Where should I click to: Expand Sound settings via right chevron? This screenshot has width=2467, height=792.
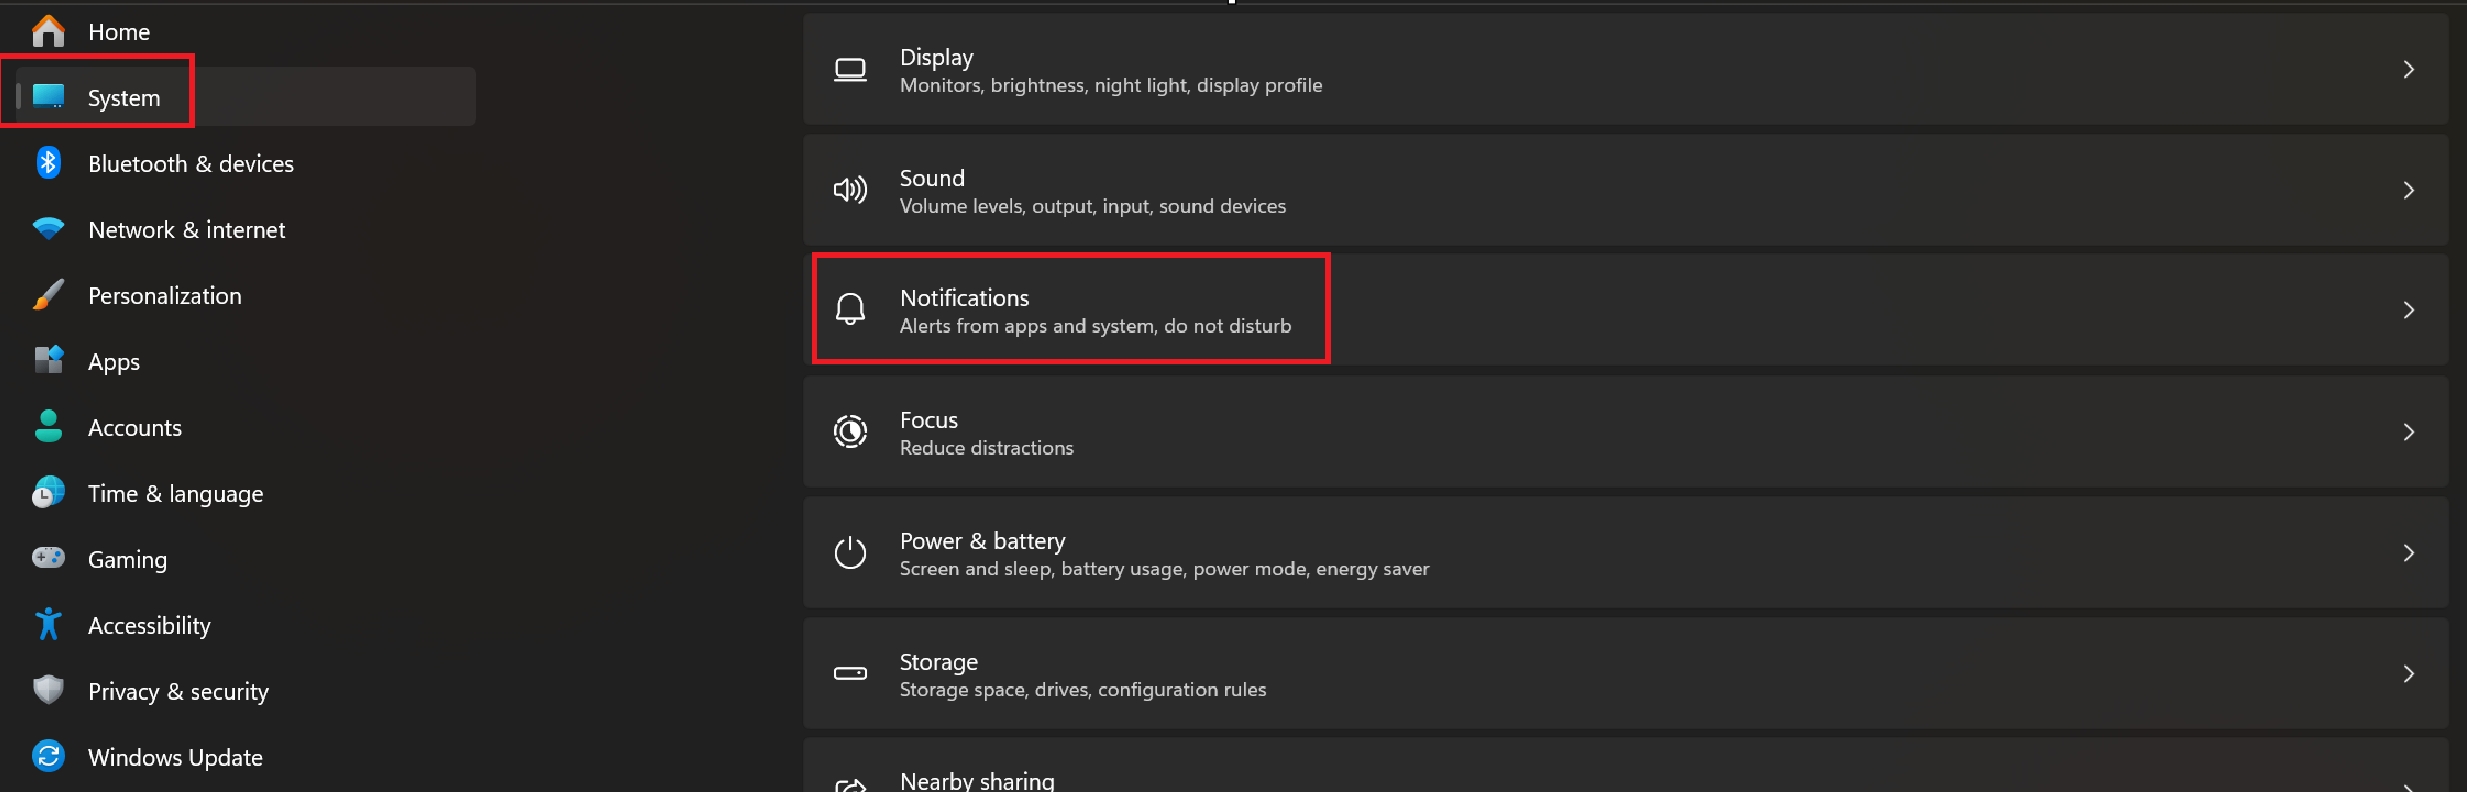(x=2408, y=190)
